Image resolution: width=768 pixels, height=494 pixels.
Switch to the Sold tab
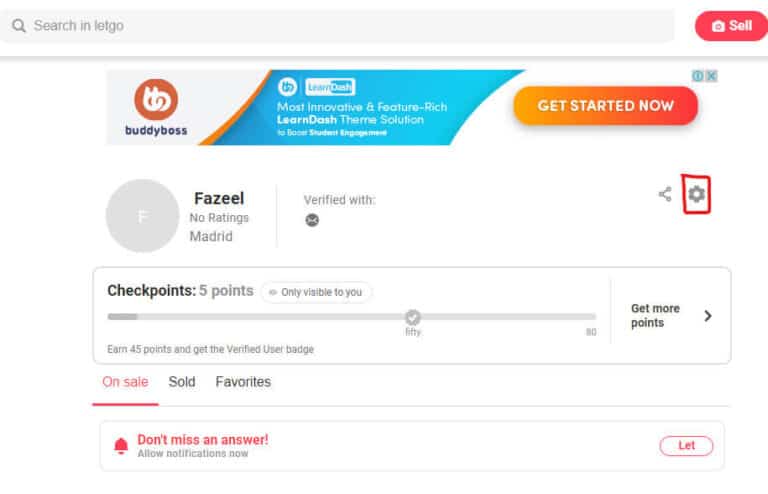tap(182, 382)
